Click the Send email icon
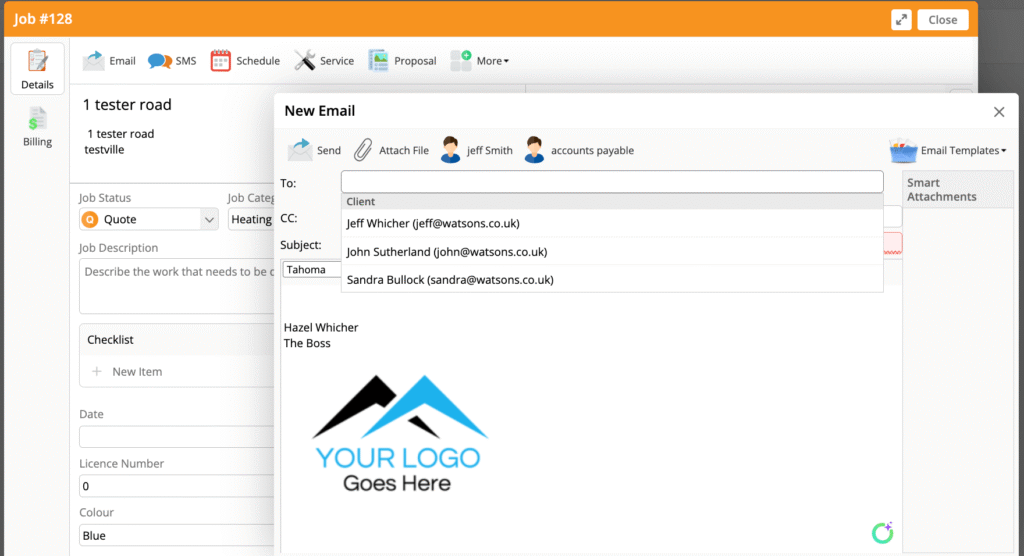Screen dimensions: 1024x556 click(300, 150)
